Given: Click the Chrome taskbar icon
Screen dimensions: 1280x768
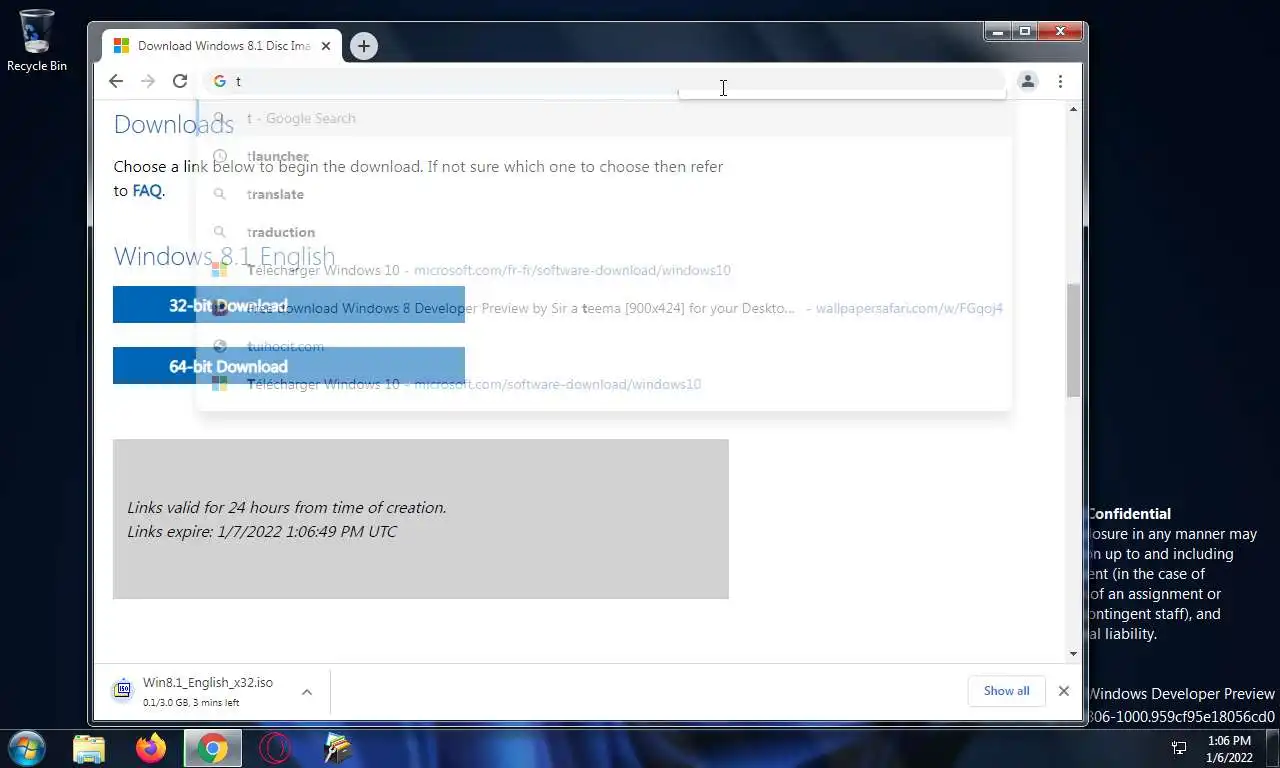Looking at the screenshot, I should pos(212,748).
